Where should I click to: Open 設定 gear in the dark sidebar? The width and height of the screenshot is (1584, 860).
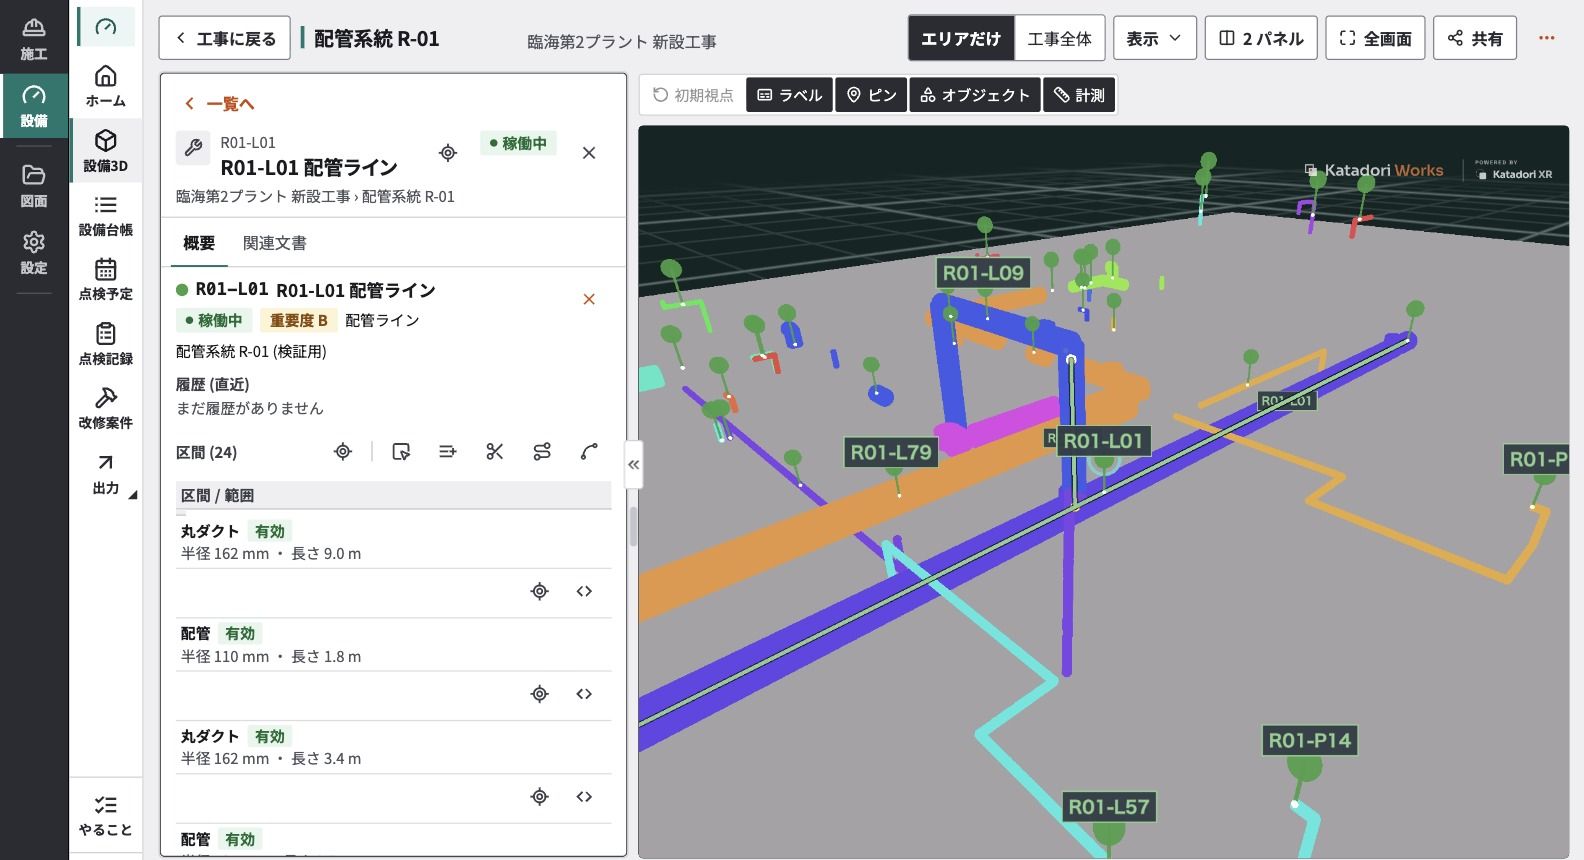[x=34, y=253]
